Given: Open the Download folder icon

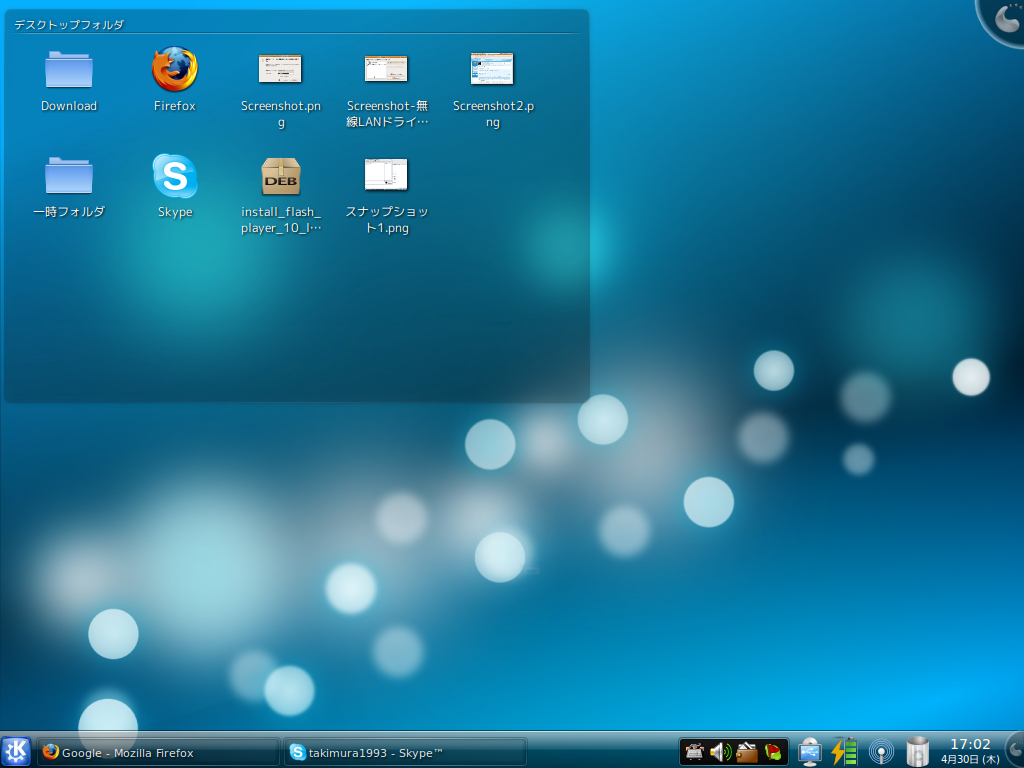Looking at the screenshot, I should click(69, 69).
